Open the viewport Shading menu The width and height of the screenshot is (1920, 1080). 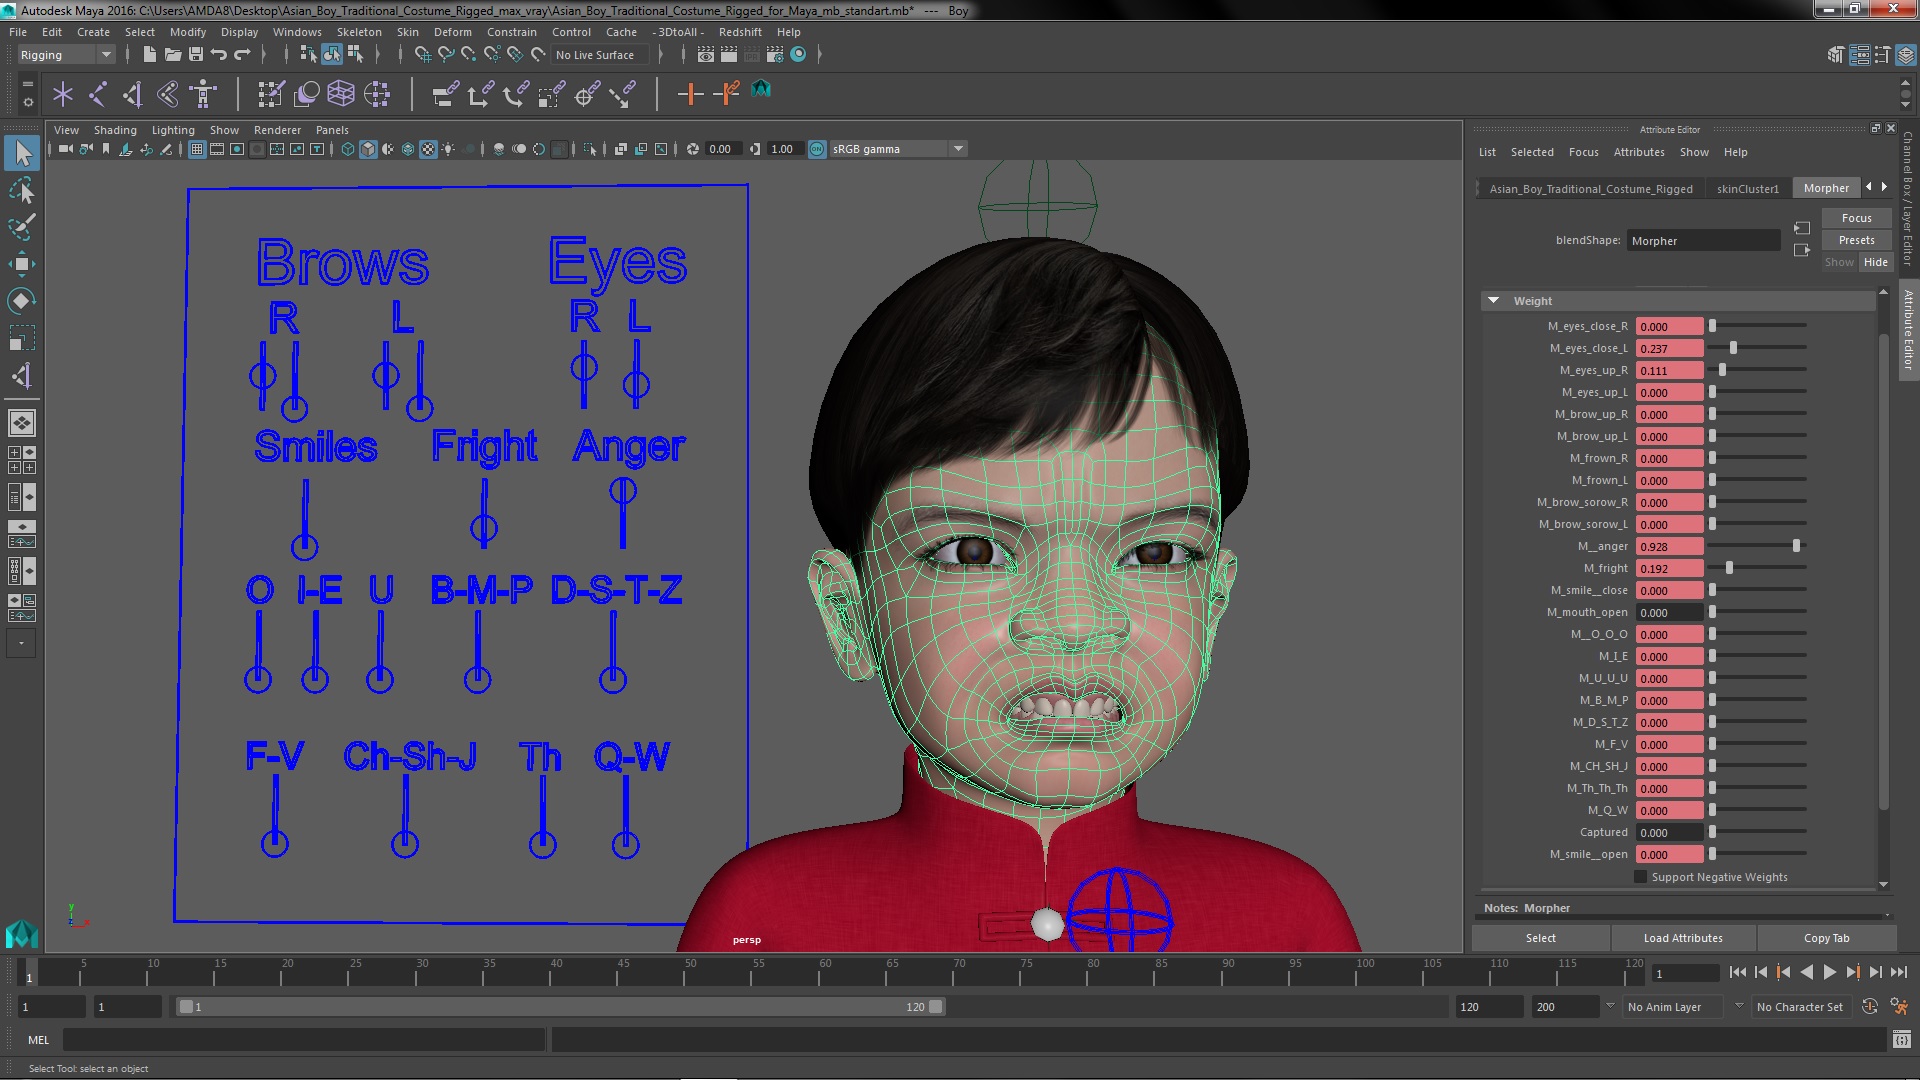pos(115,130)
